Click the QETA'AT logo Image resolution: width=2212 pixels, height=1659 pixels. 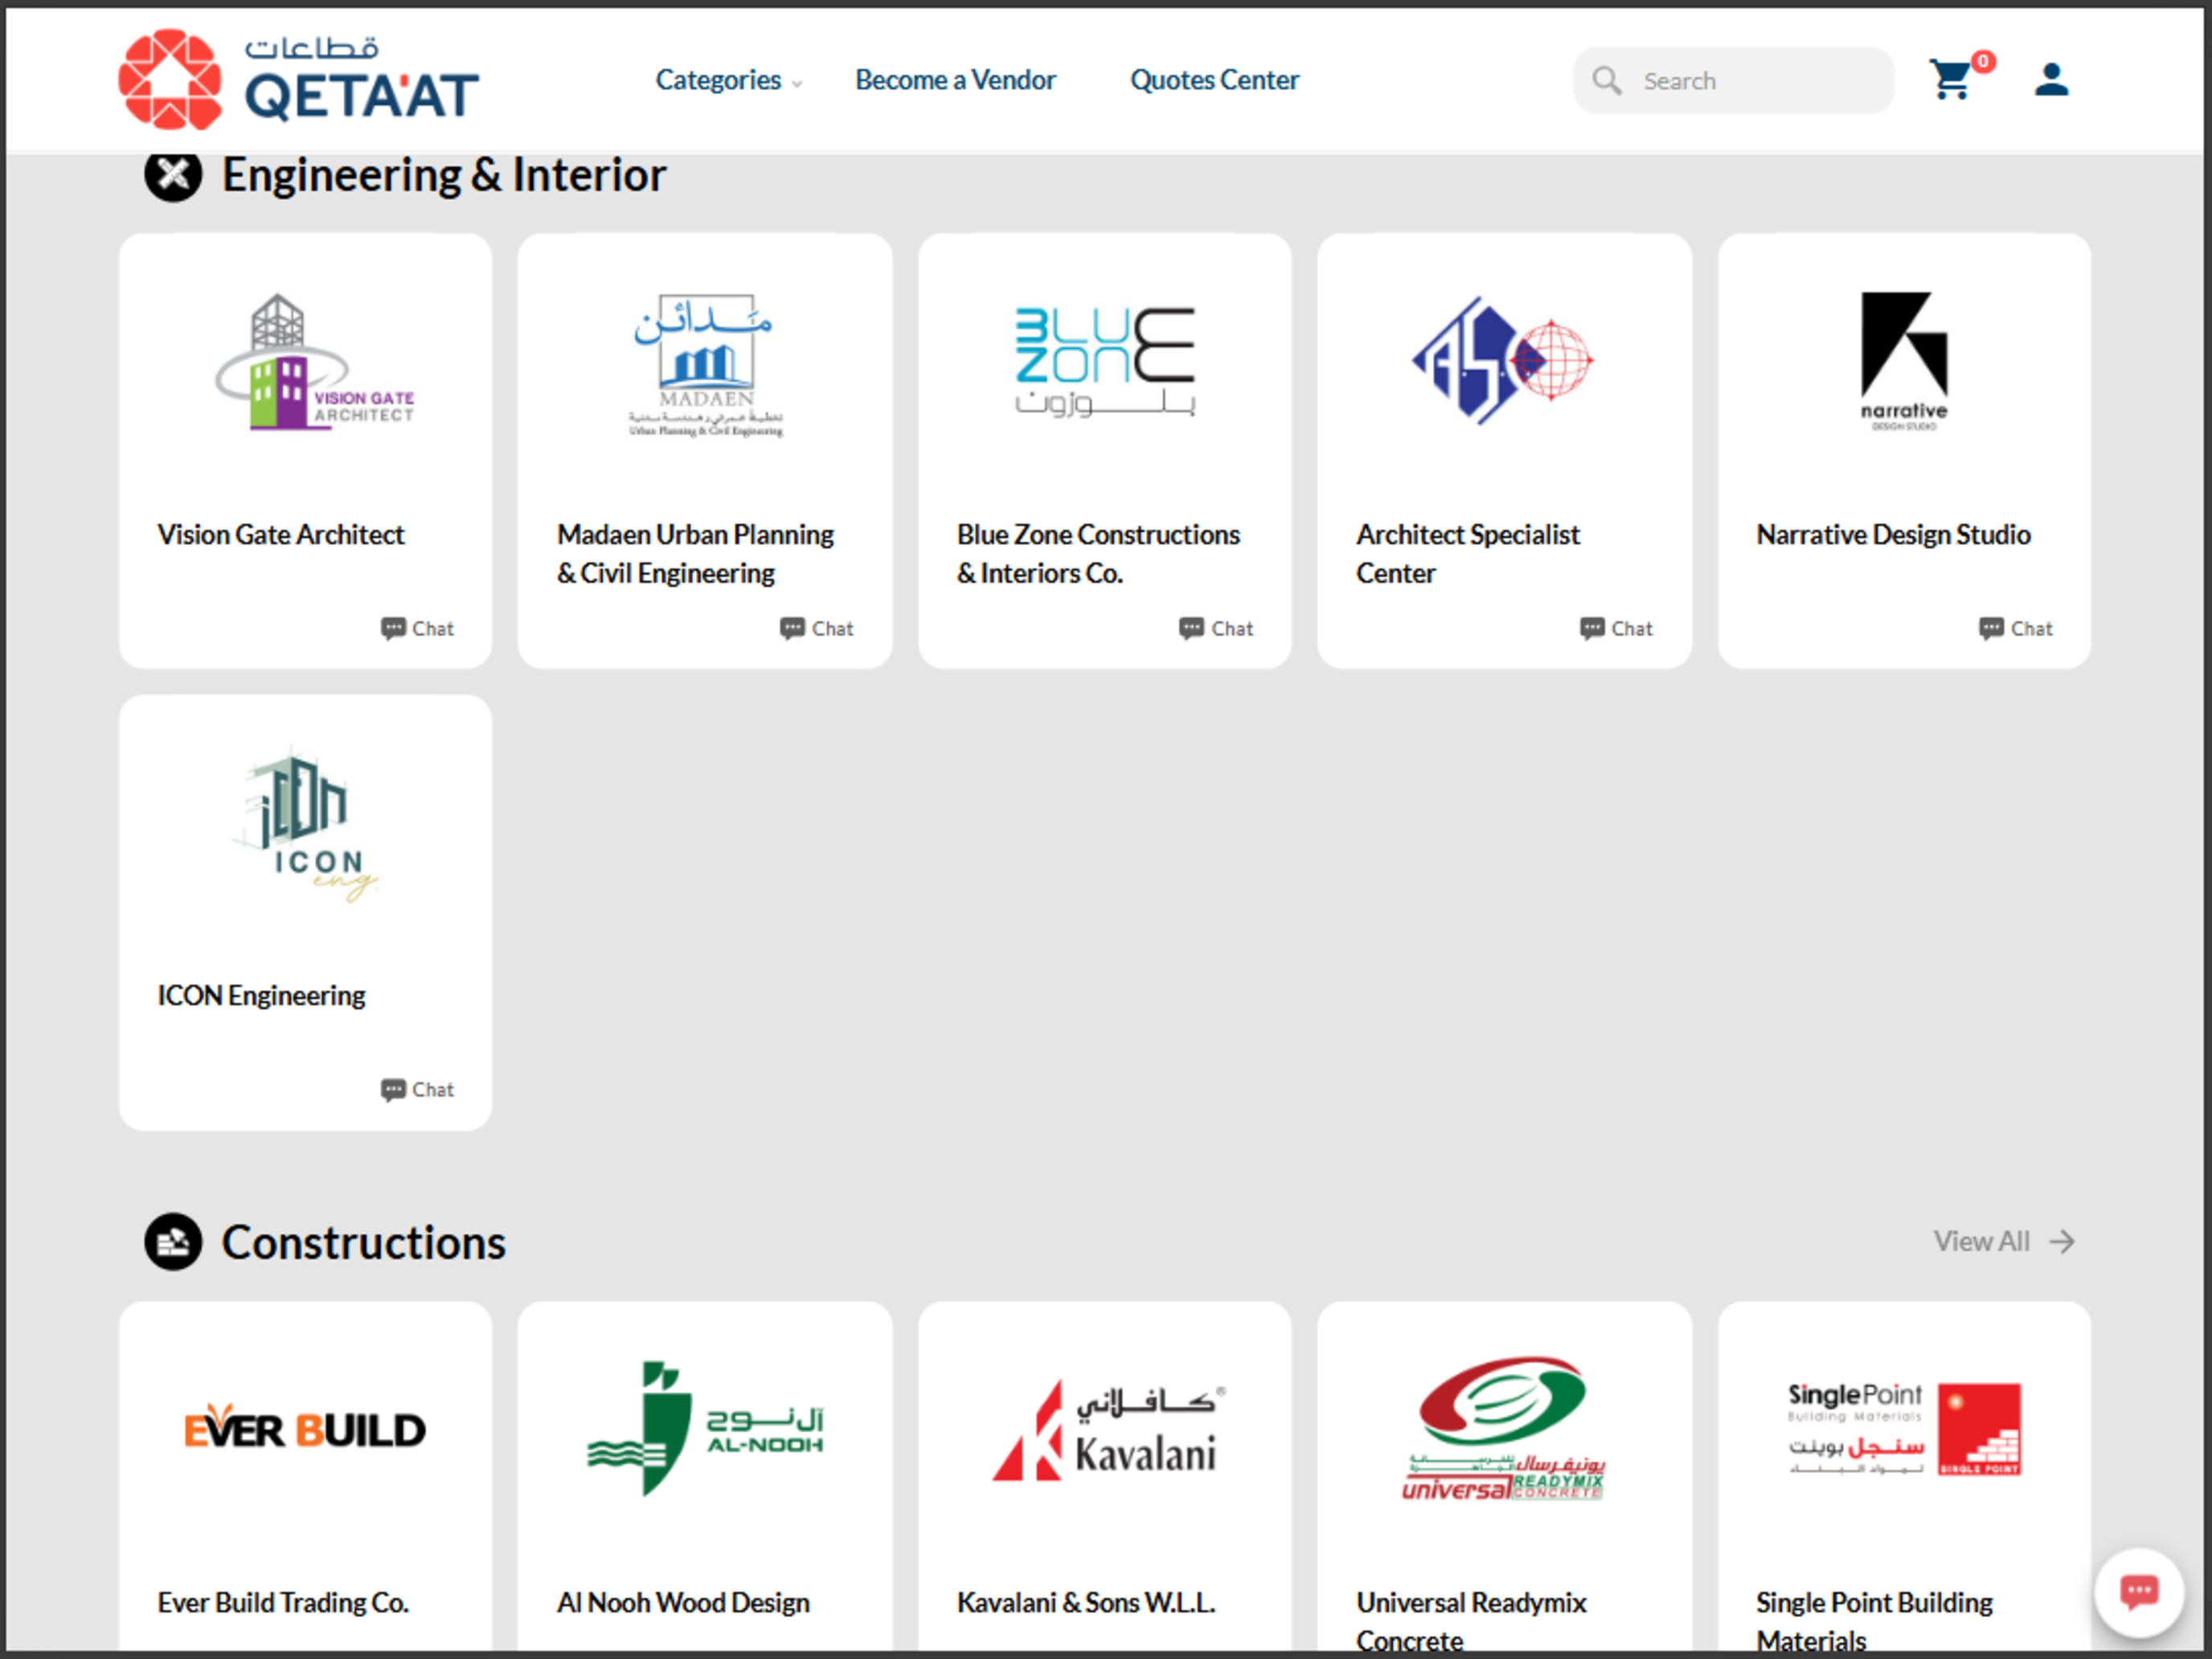(298, 79)
